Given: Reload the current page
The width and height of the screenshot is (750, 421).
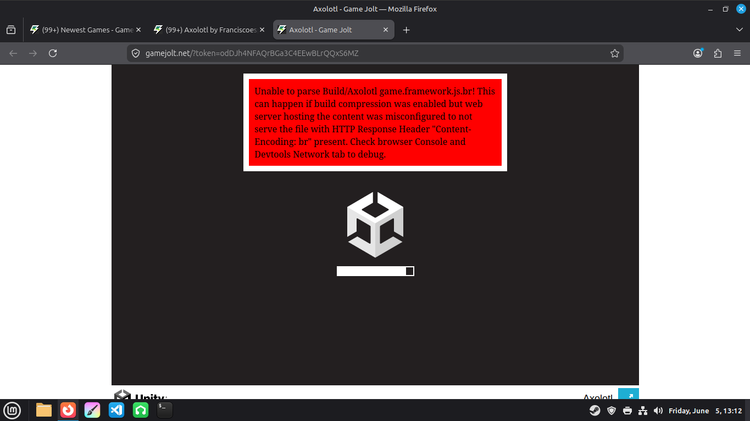Looking at the screenshot, I should (x=53, y=53).
